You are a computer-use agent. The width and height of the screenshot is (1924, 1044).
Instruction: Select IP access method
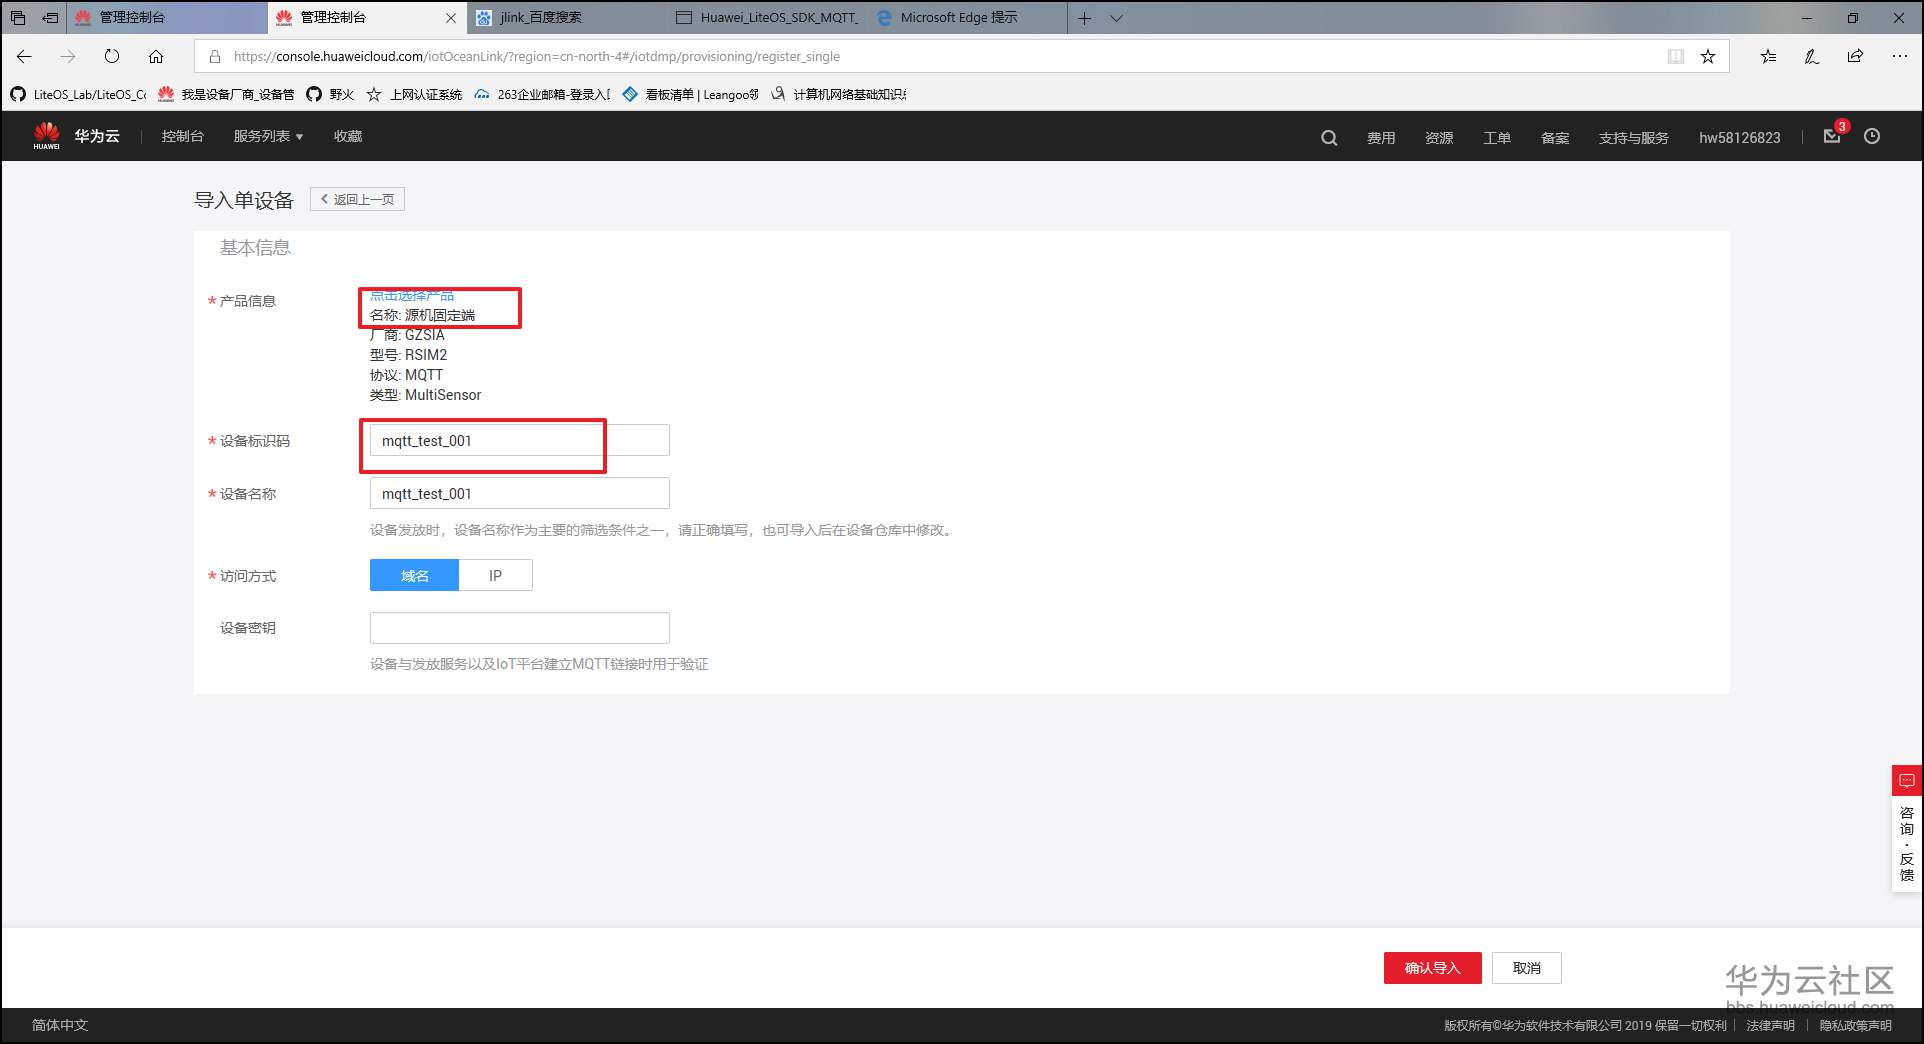coord(496,575)
